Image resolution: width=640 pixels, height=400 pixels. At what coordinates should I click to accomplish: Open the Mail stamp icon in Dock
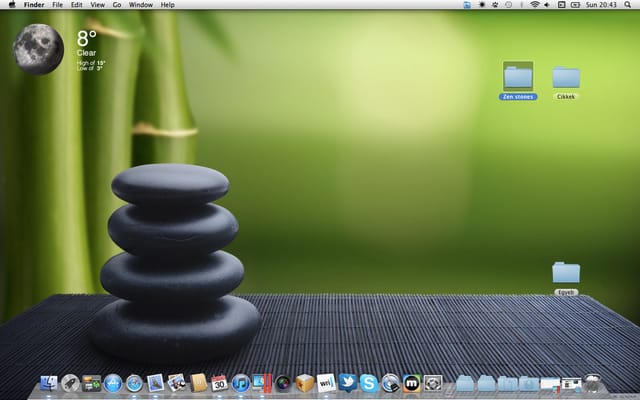point(155,383)
